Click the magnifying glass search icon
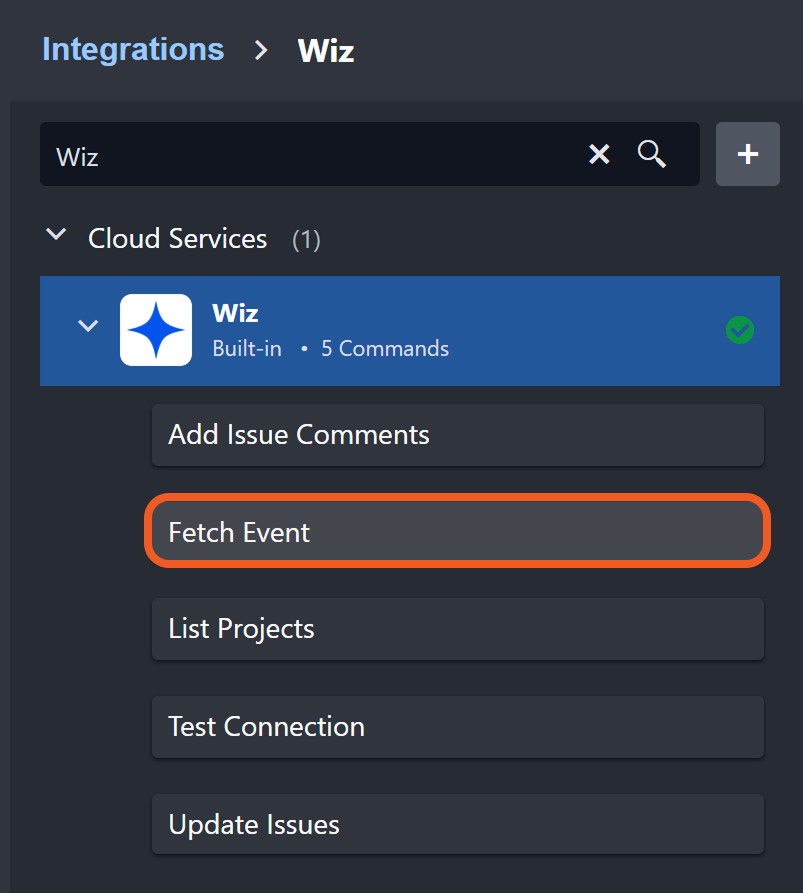Viewport: 803px width, 893px height. 652,154
